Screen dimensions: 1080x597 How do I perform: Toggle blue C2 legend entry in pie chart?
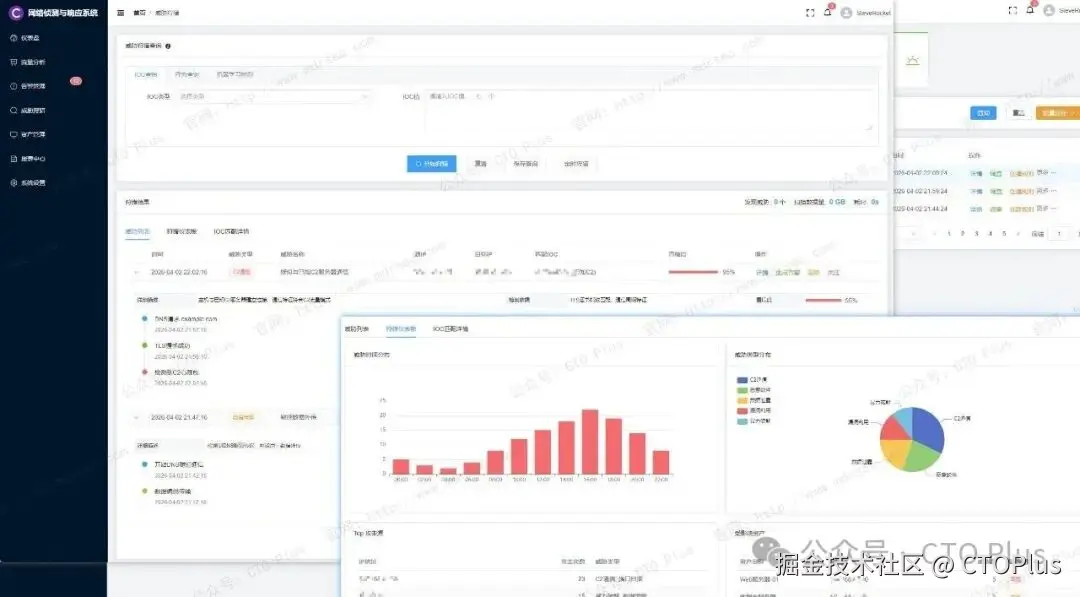coord(753,380)
